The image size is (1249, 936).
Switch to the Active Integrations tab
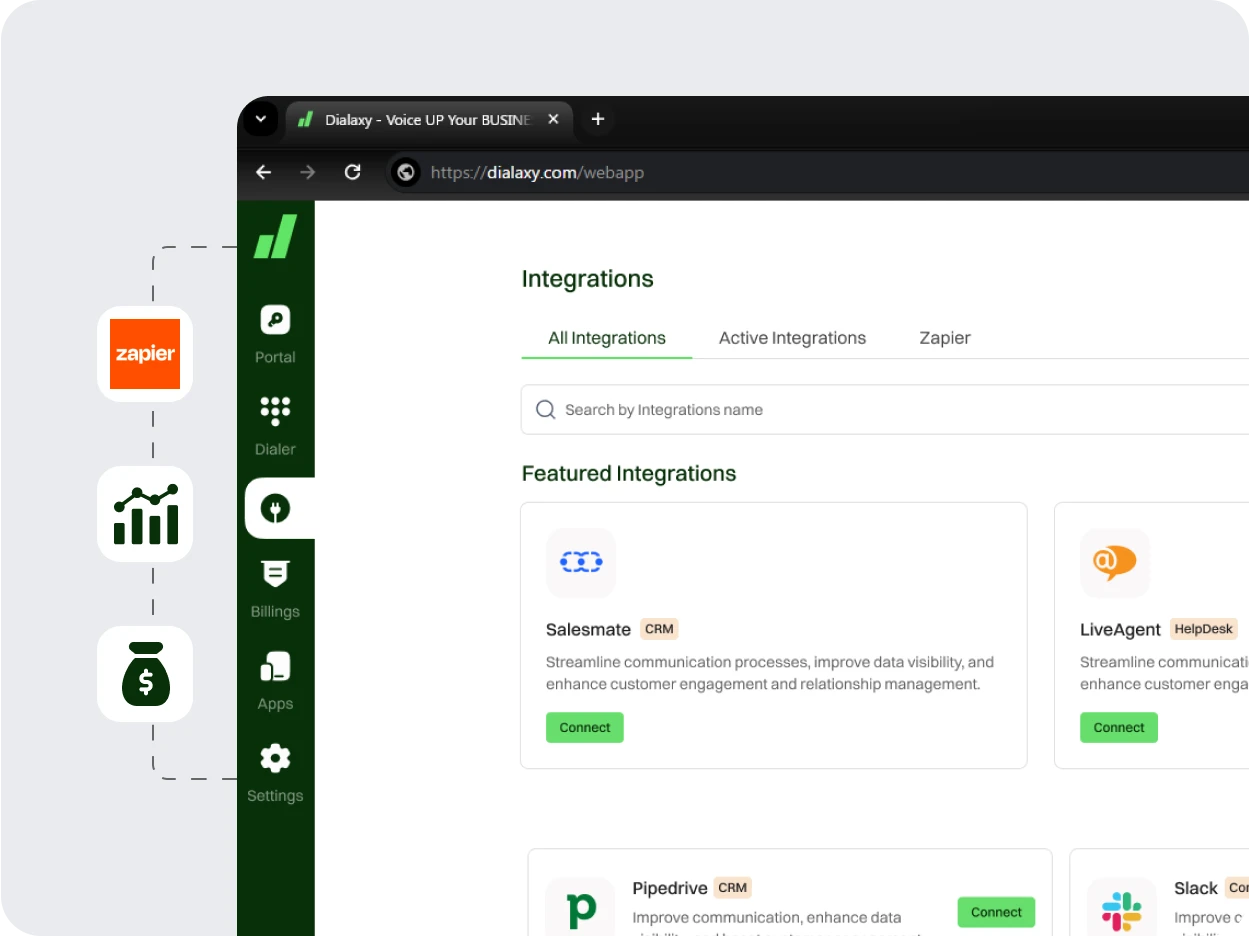click(792, 338)
